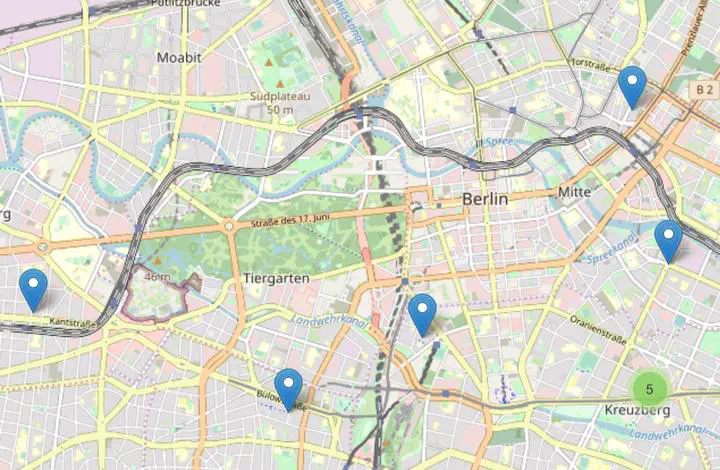
Task: Click the blue marker above Kantstraße
Action: [x=34, y=290]
